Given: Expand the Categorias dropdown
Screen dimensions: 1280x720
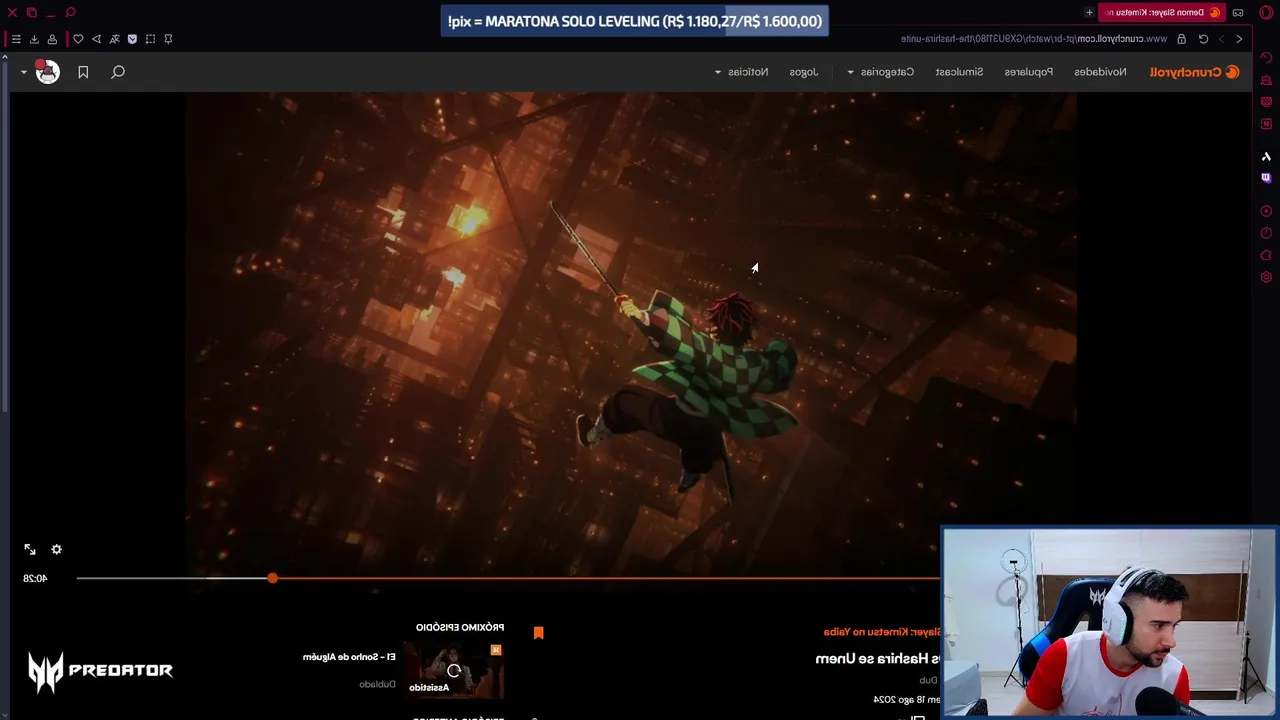Looking at the screenshot, I should [880, 72].
